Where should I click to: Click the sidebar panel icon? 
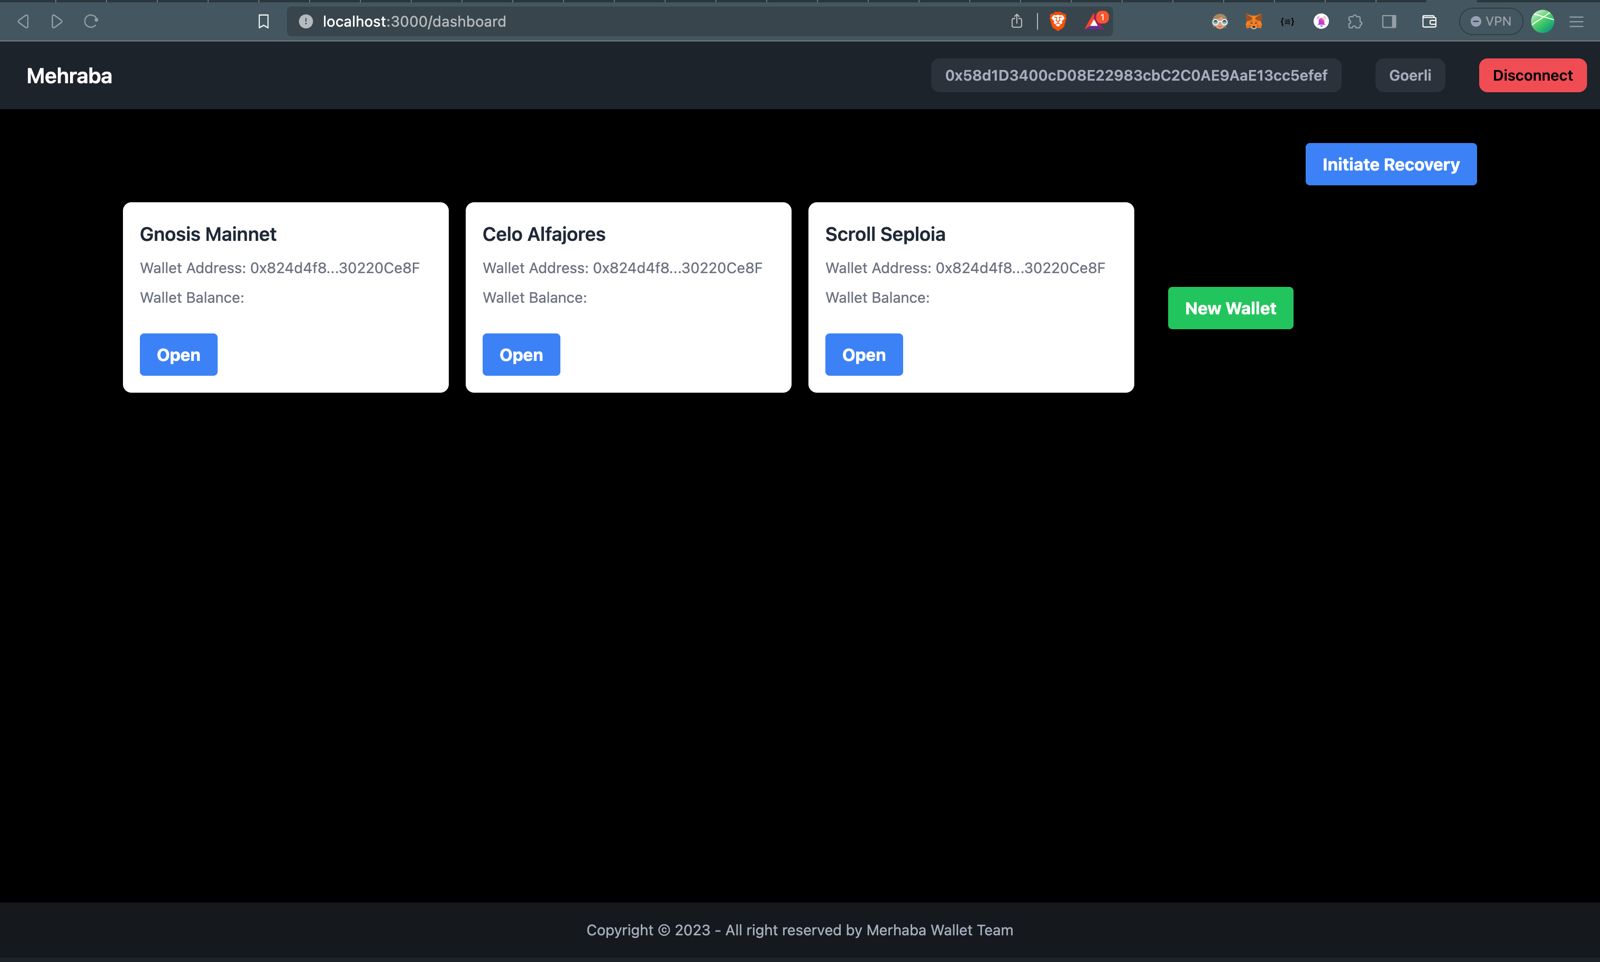1388,21
